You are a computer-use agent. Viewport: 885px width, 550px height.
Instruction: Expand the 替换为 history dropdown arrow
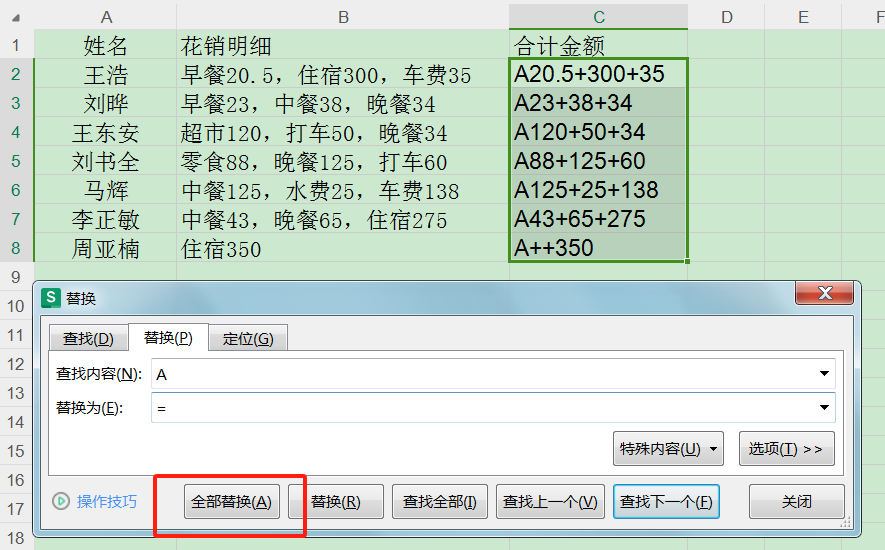coord(824,408)
